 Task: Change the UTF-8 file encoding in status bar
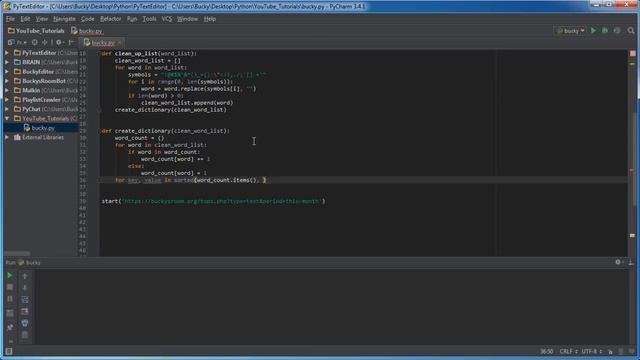click(x=591, y=351)
